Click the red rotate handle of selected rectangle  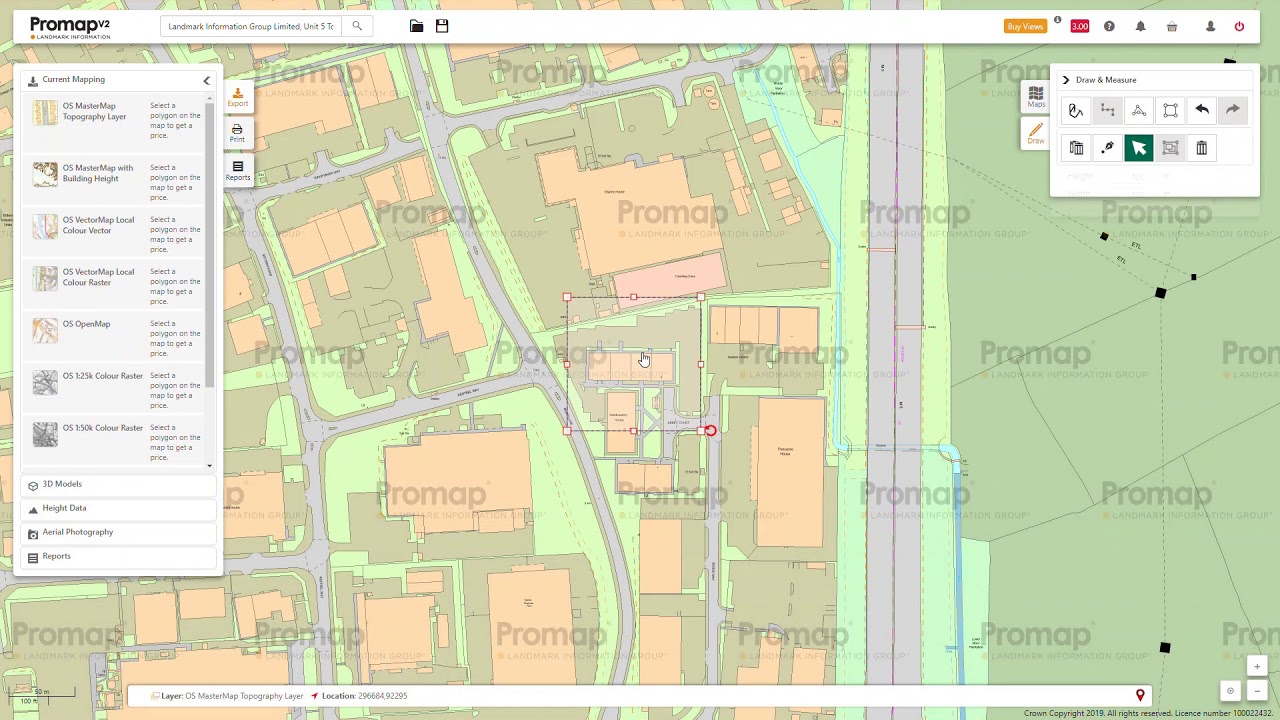pos(709,431)
